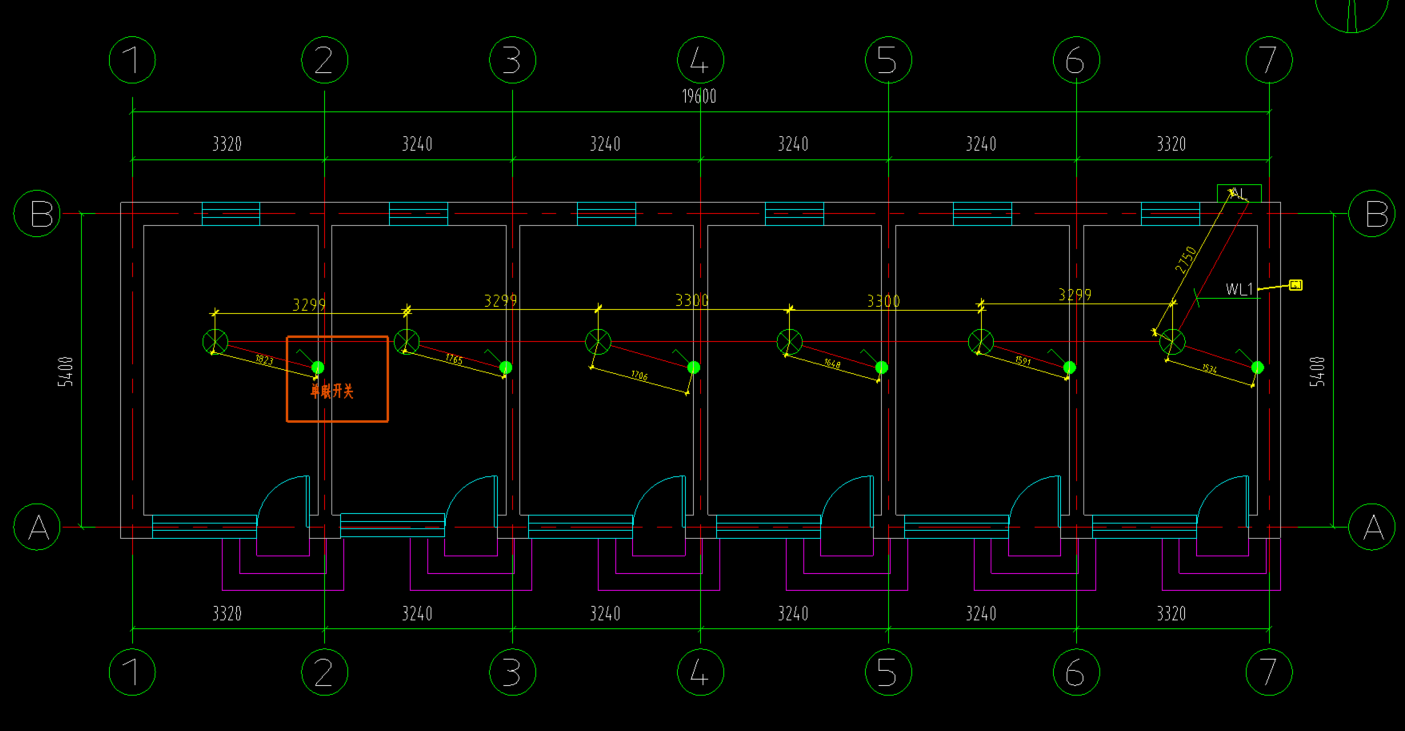Select the AL distribution box symbol
Image resolution: width=1405 pixels, height=731 pixels.
coord(1239,194)
